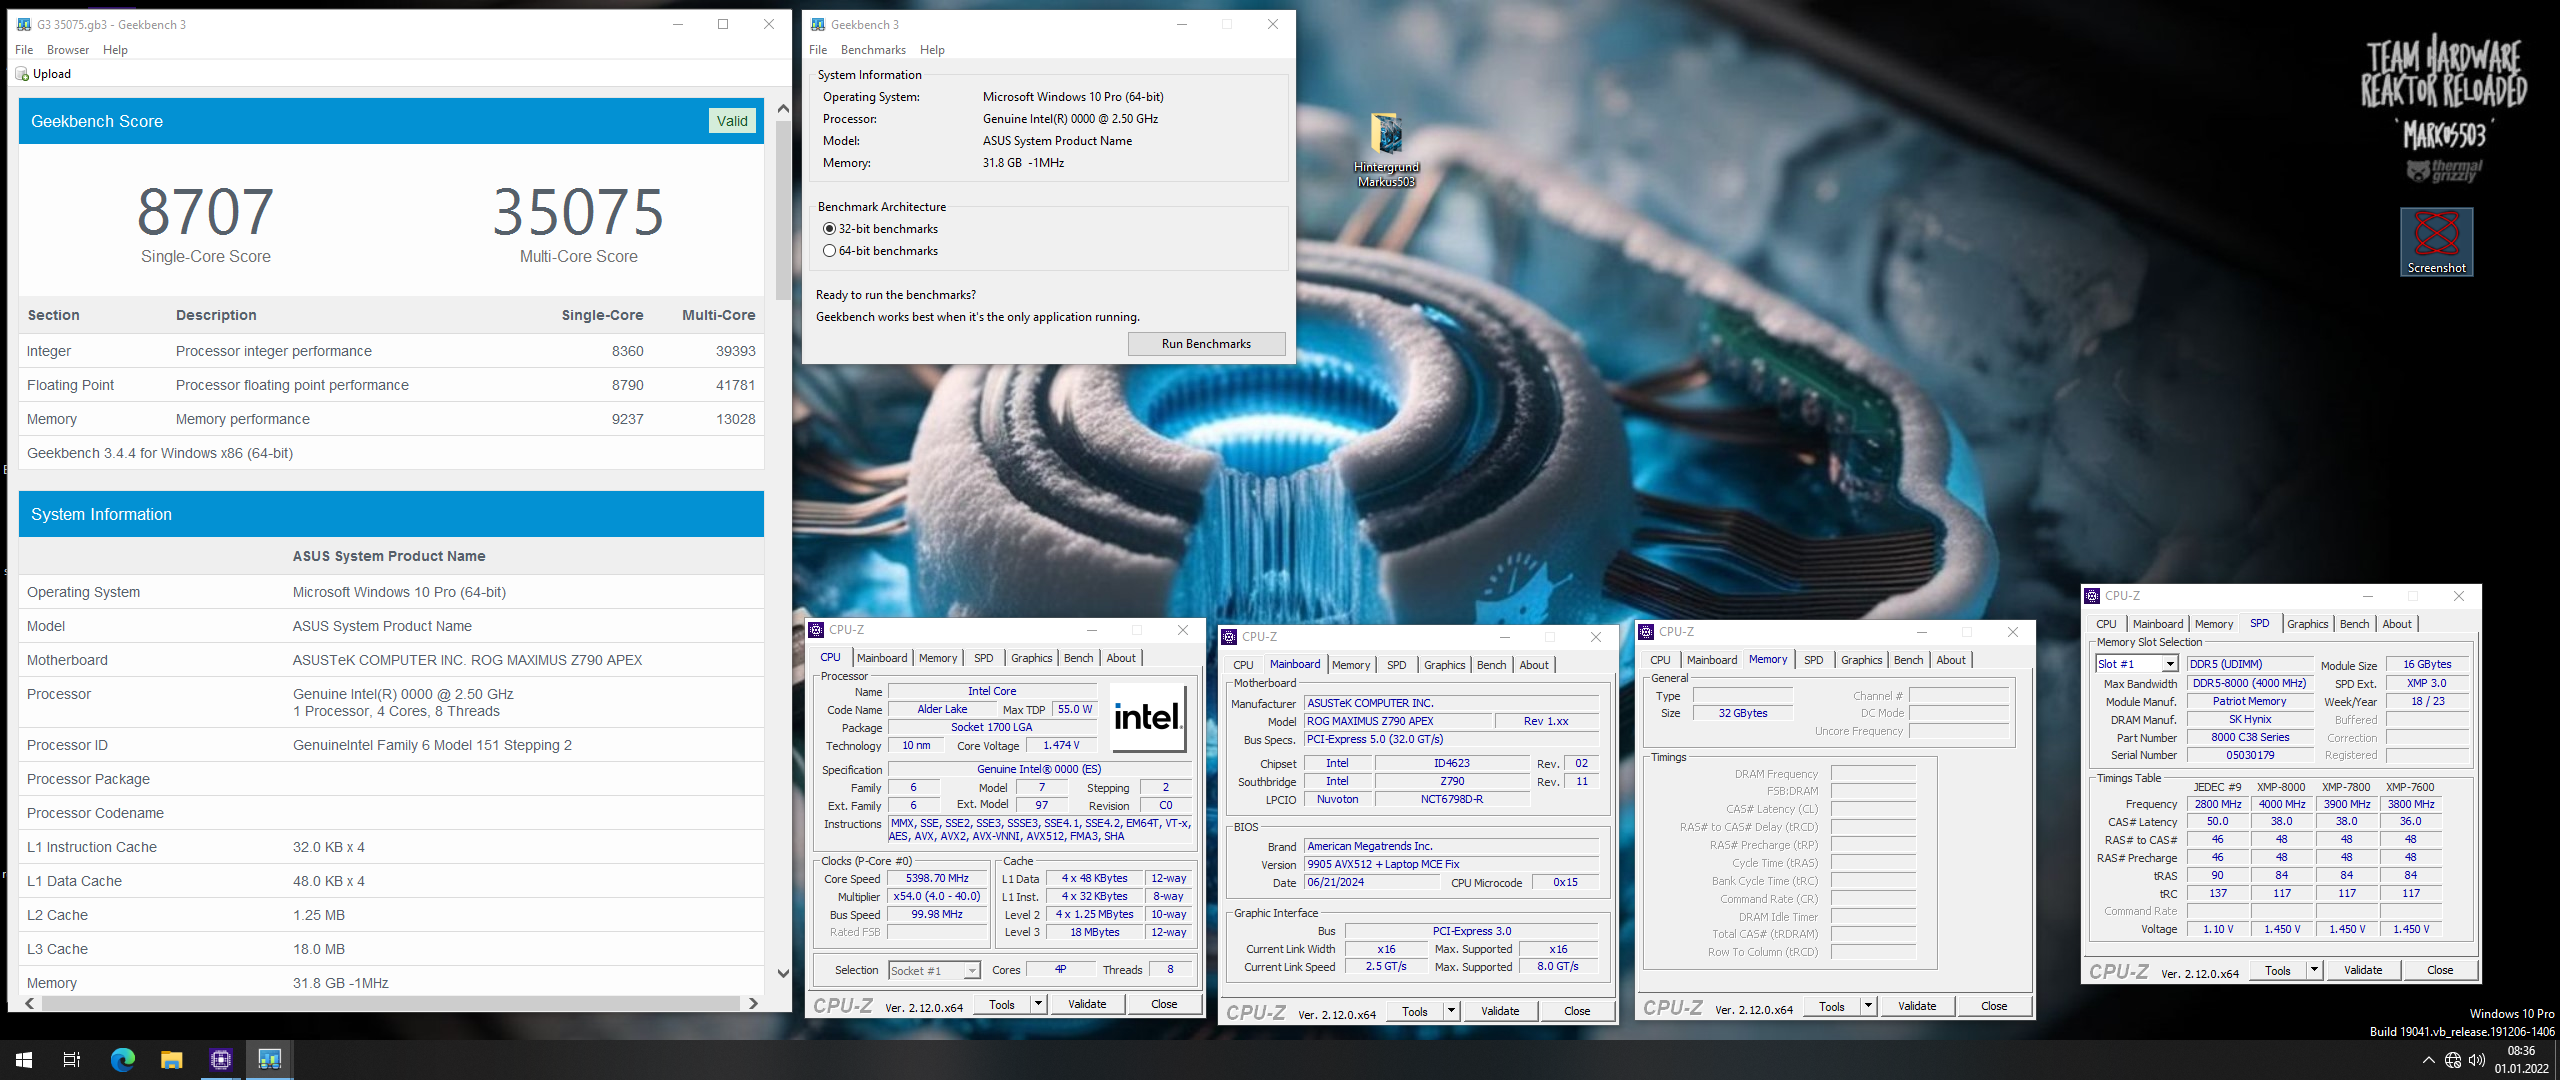Open Socket #1 selection dropdown
2560x1080 pixels.
[971, 971]
